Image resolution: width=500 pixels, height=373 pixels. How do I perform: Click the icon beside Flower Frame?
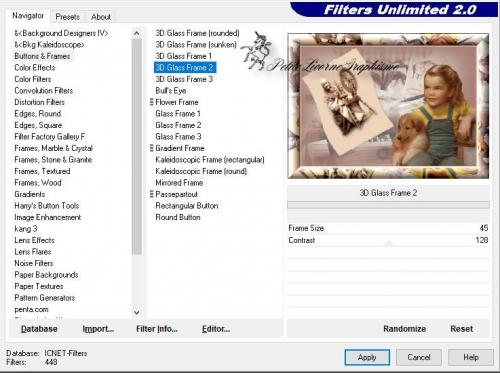152,102
